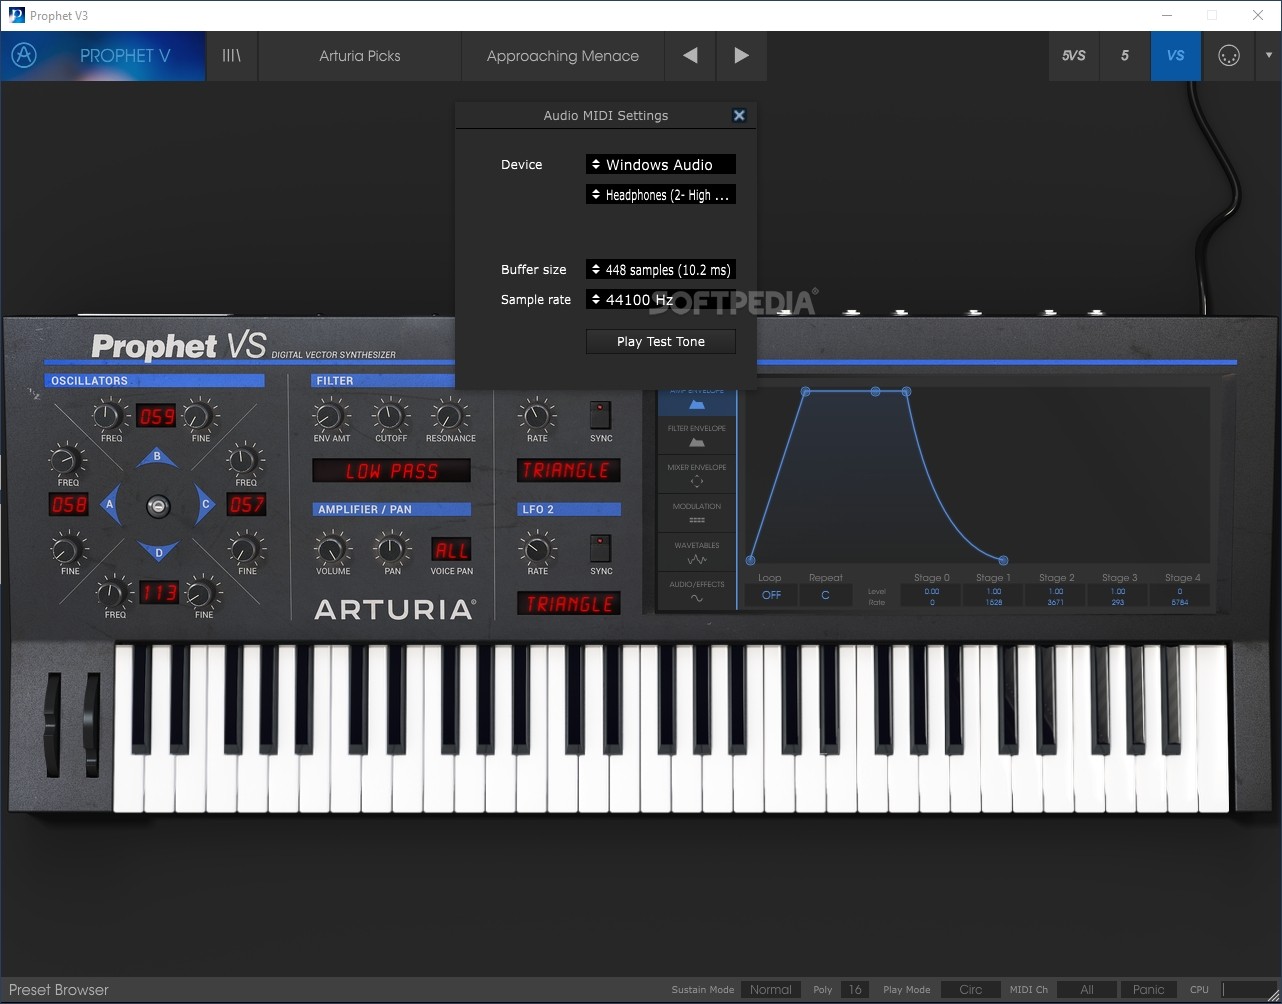Viewport: 1282px width, 1004px height.
Task: Click the oscillator waveform display 113
Action: point(158,593)
